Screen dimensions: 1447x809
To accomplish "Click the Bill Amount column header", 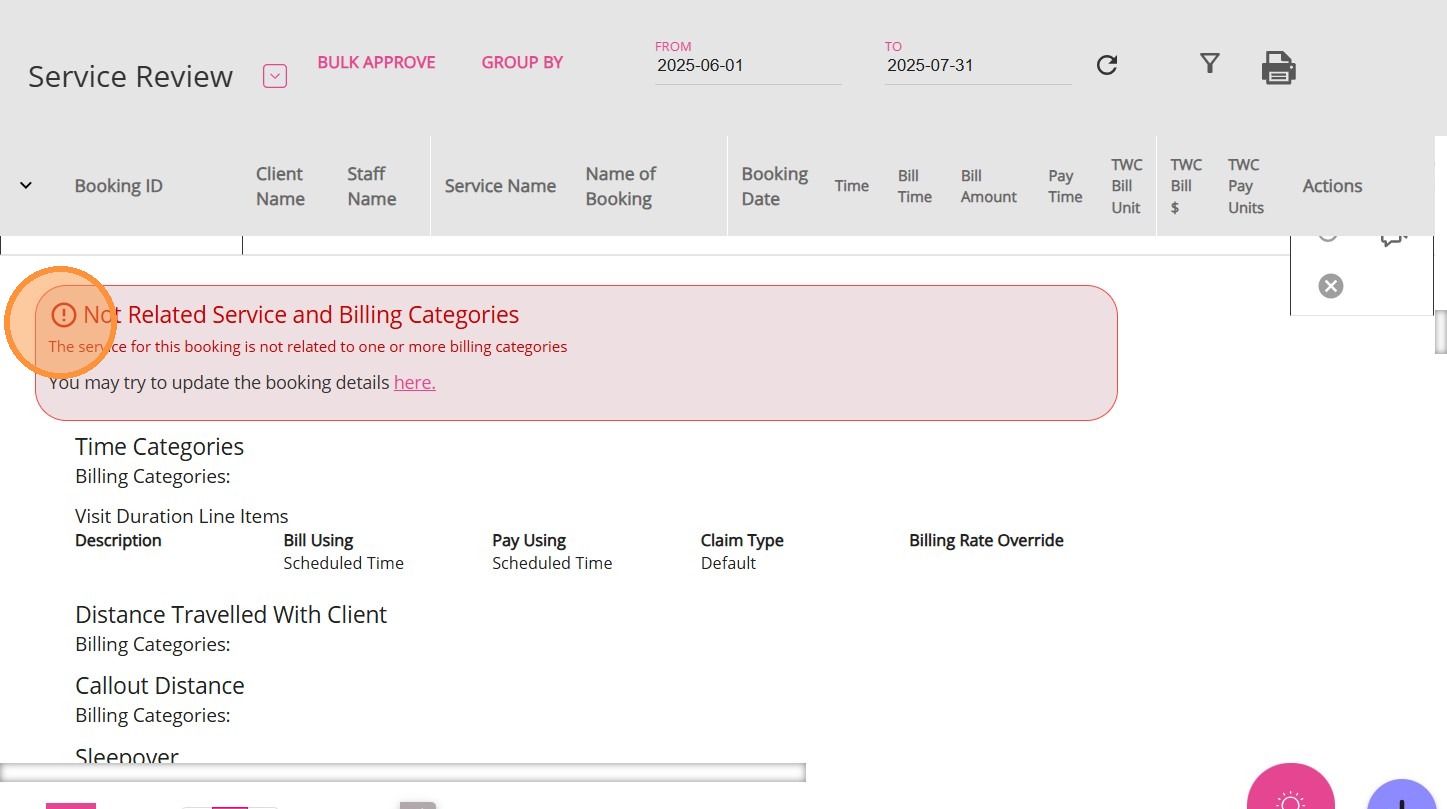I will (x=988, y=186).
